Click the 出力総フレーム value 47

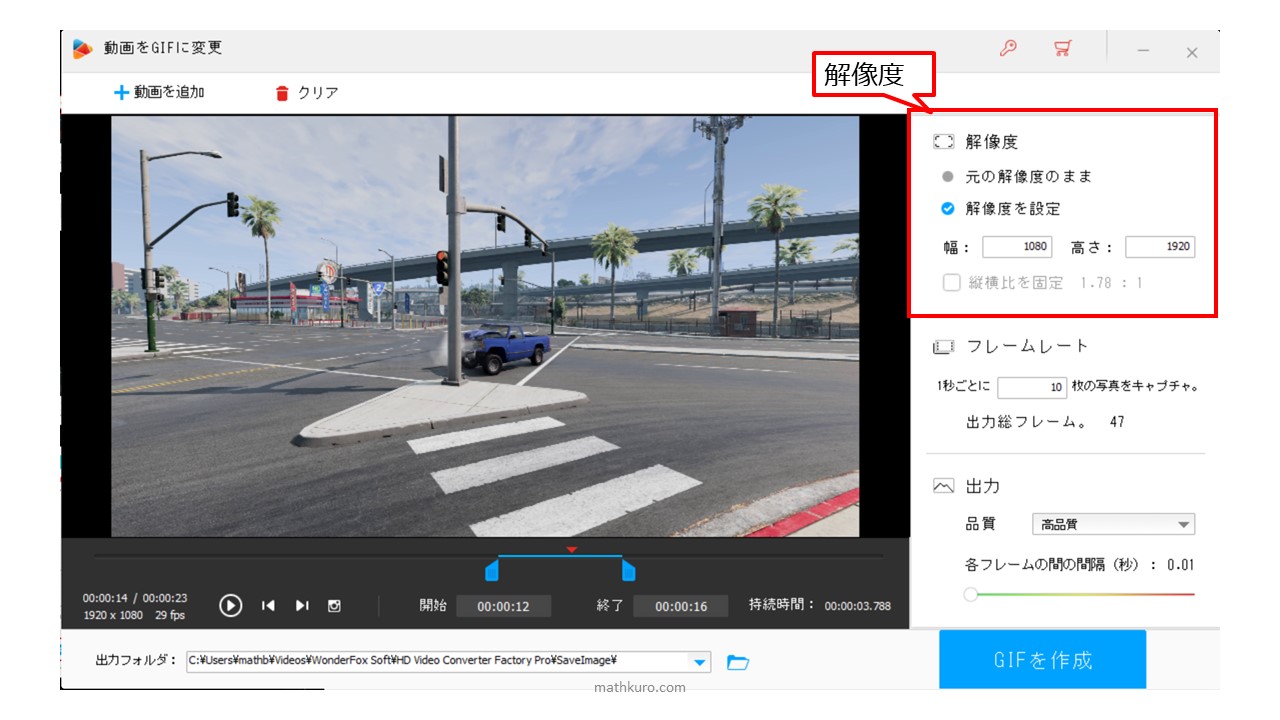[1117, 422]
